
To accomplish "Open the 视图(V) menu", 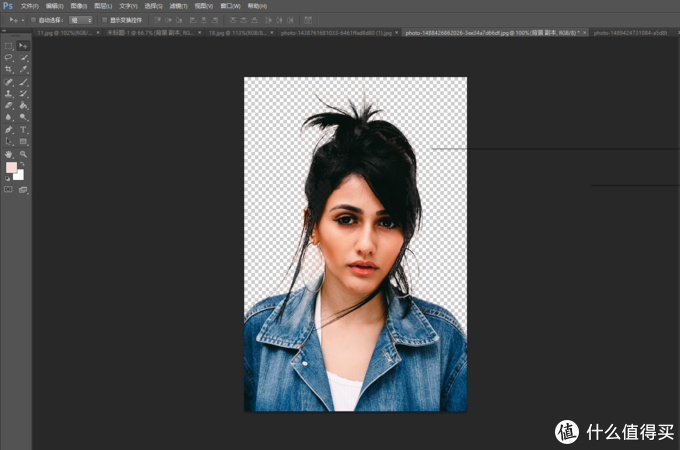I will coord(203,6).
